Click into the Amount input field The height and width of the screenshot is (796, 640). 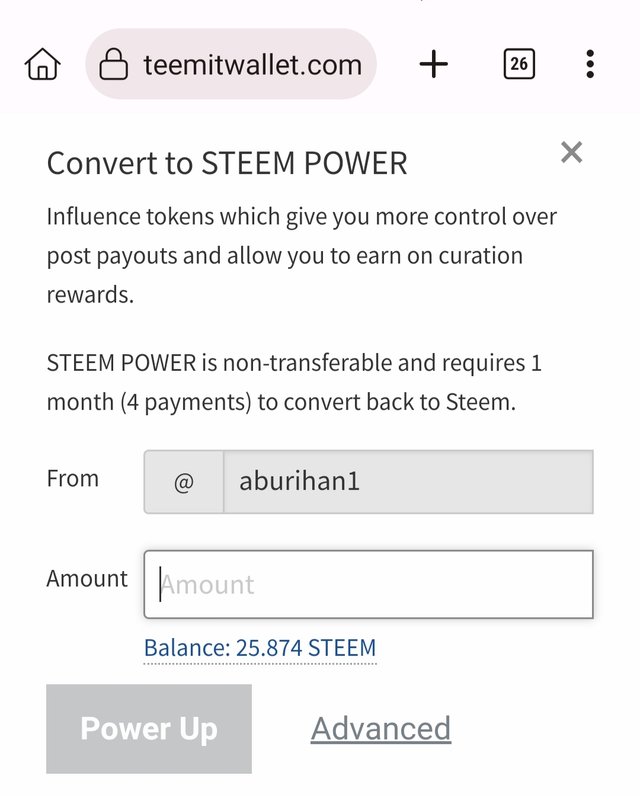[368, 584]
